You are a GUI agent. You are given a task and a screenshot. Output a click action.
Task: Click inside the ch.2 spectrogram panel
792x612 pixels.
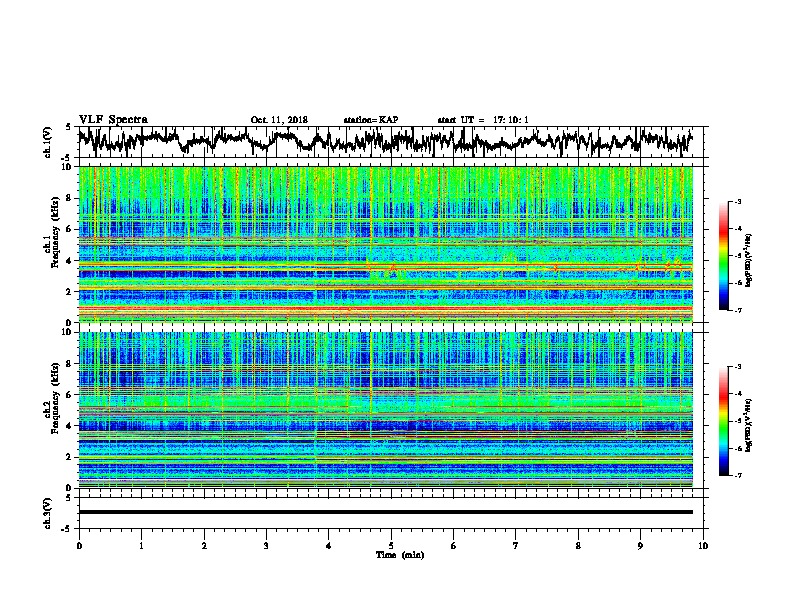(x=385, y=410)
